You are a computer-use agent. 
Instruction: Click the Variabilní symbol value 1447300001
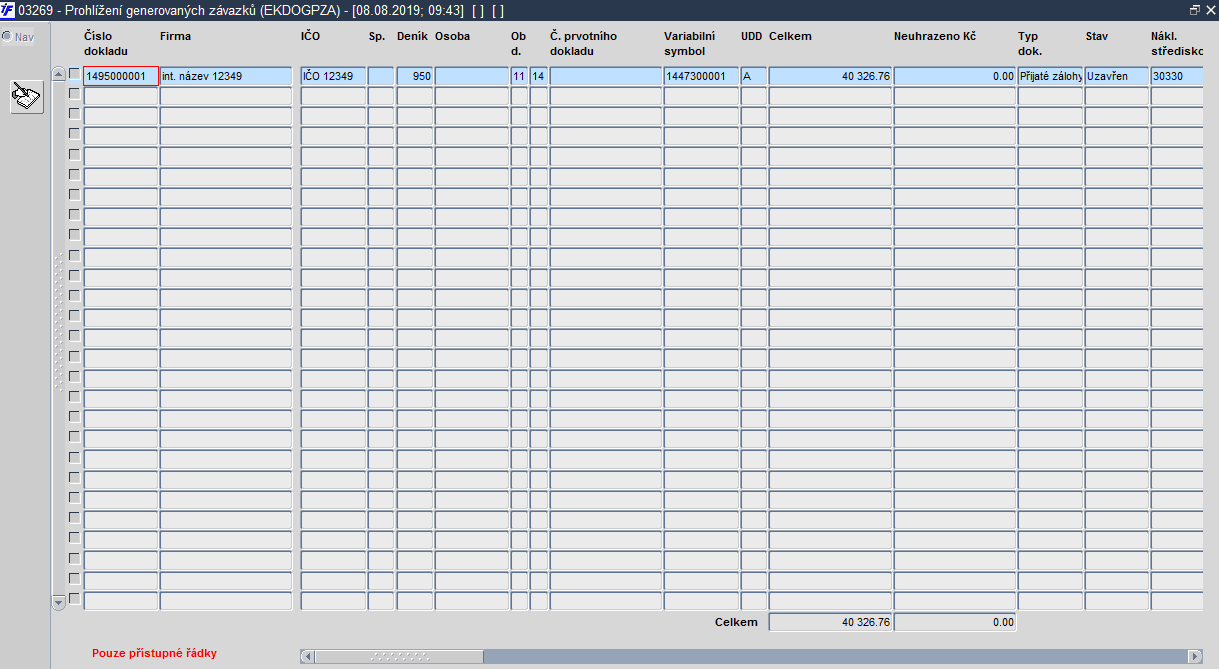(701, 76)
